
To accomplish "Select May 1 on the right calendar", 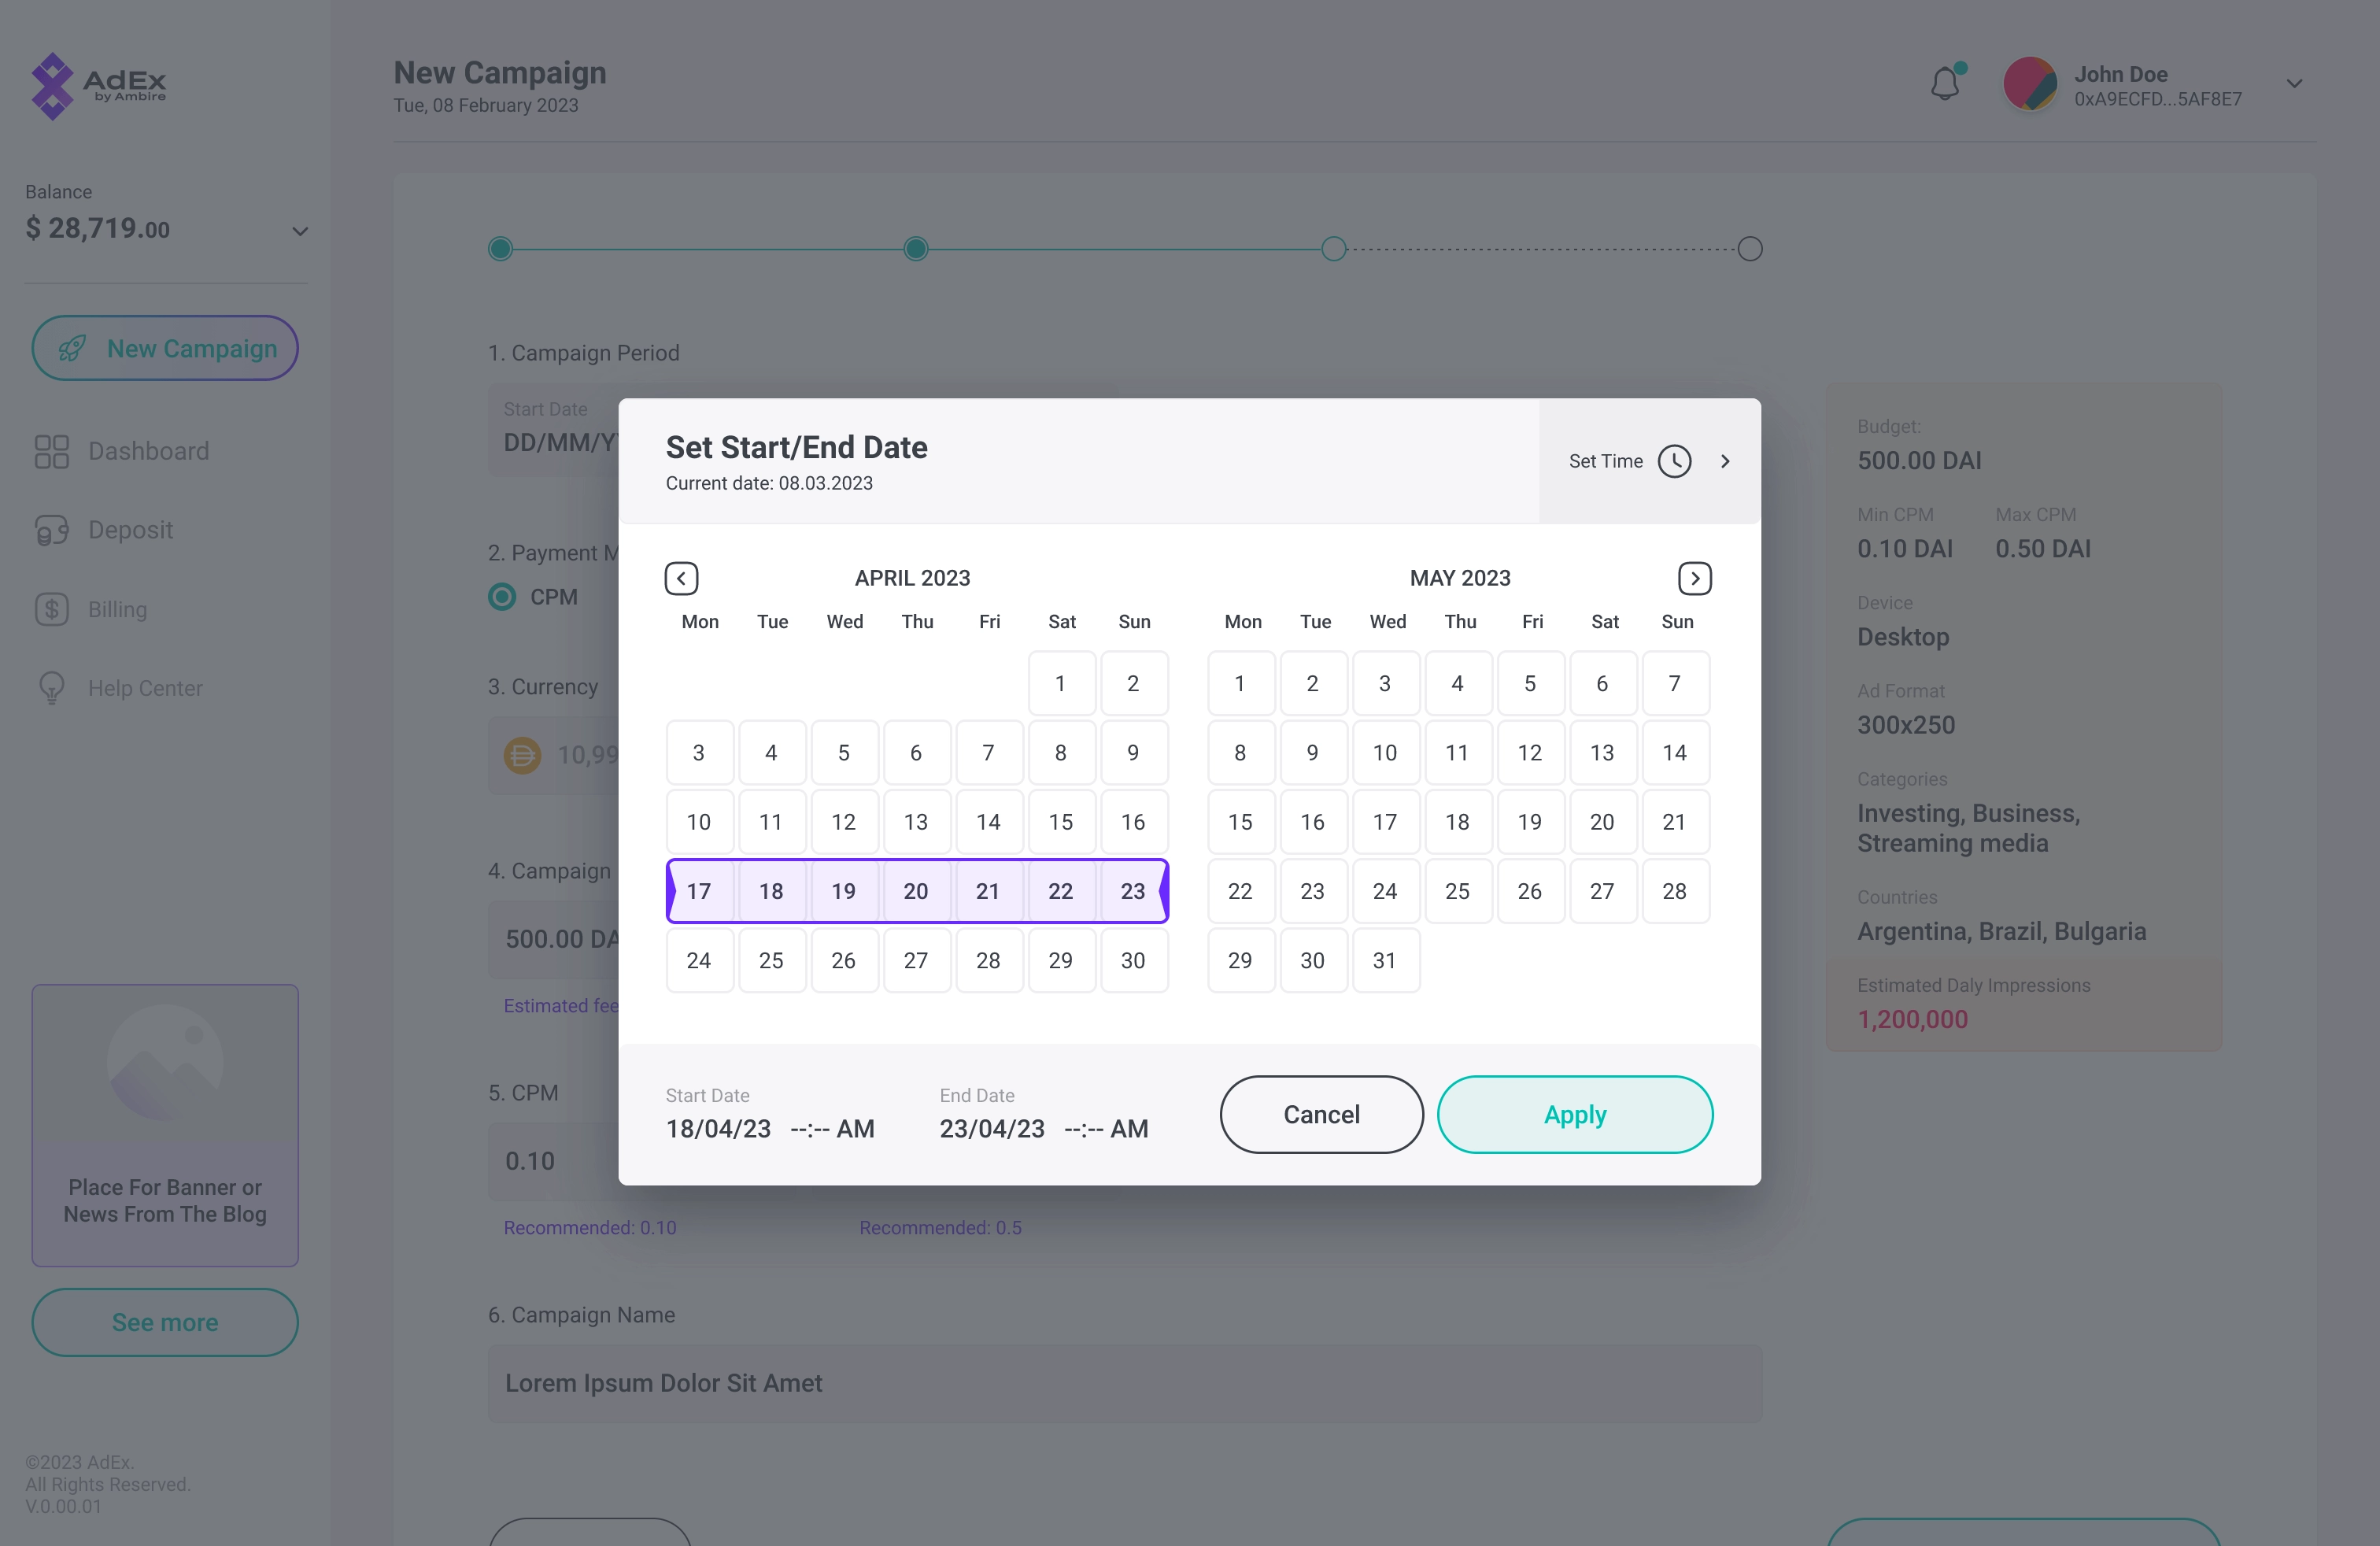I will click(1240, 682).
